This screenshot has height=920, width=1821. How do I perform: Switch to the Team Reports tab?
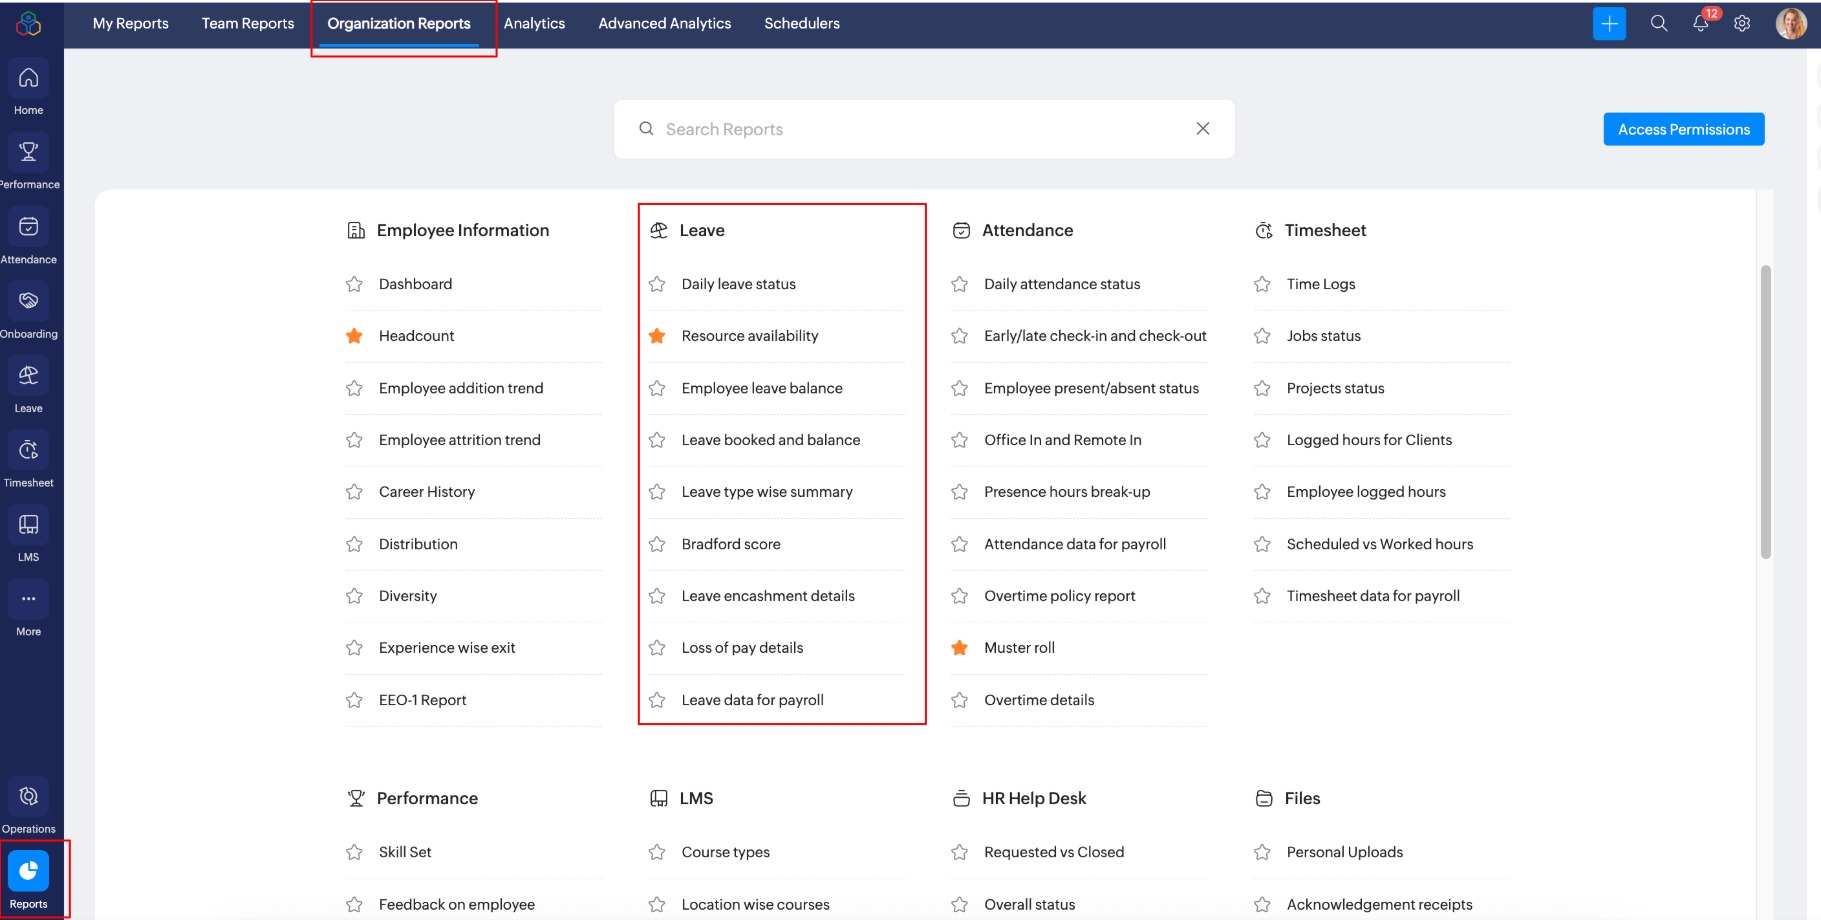point(248,24)
